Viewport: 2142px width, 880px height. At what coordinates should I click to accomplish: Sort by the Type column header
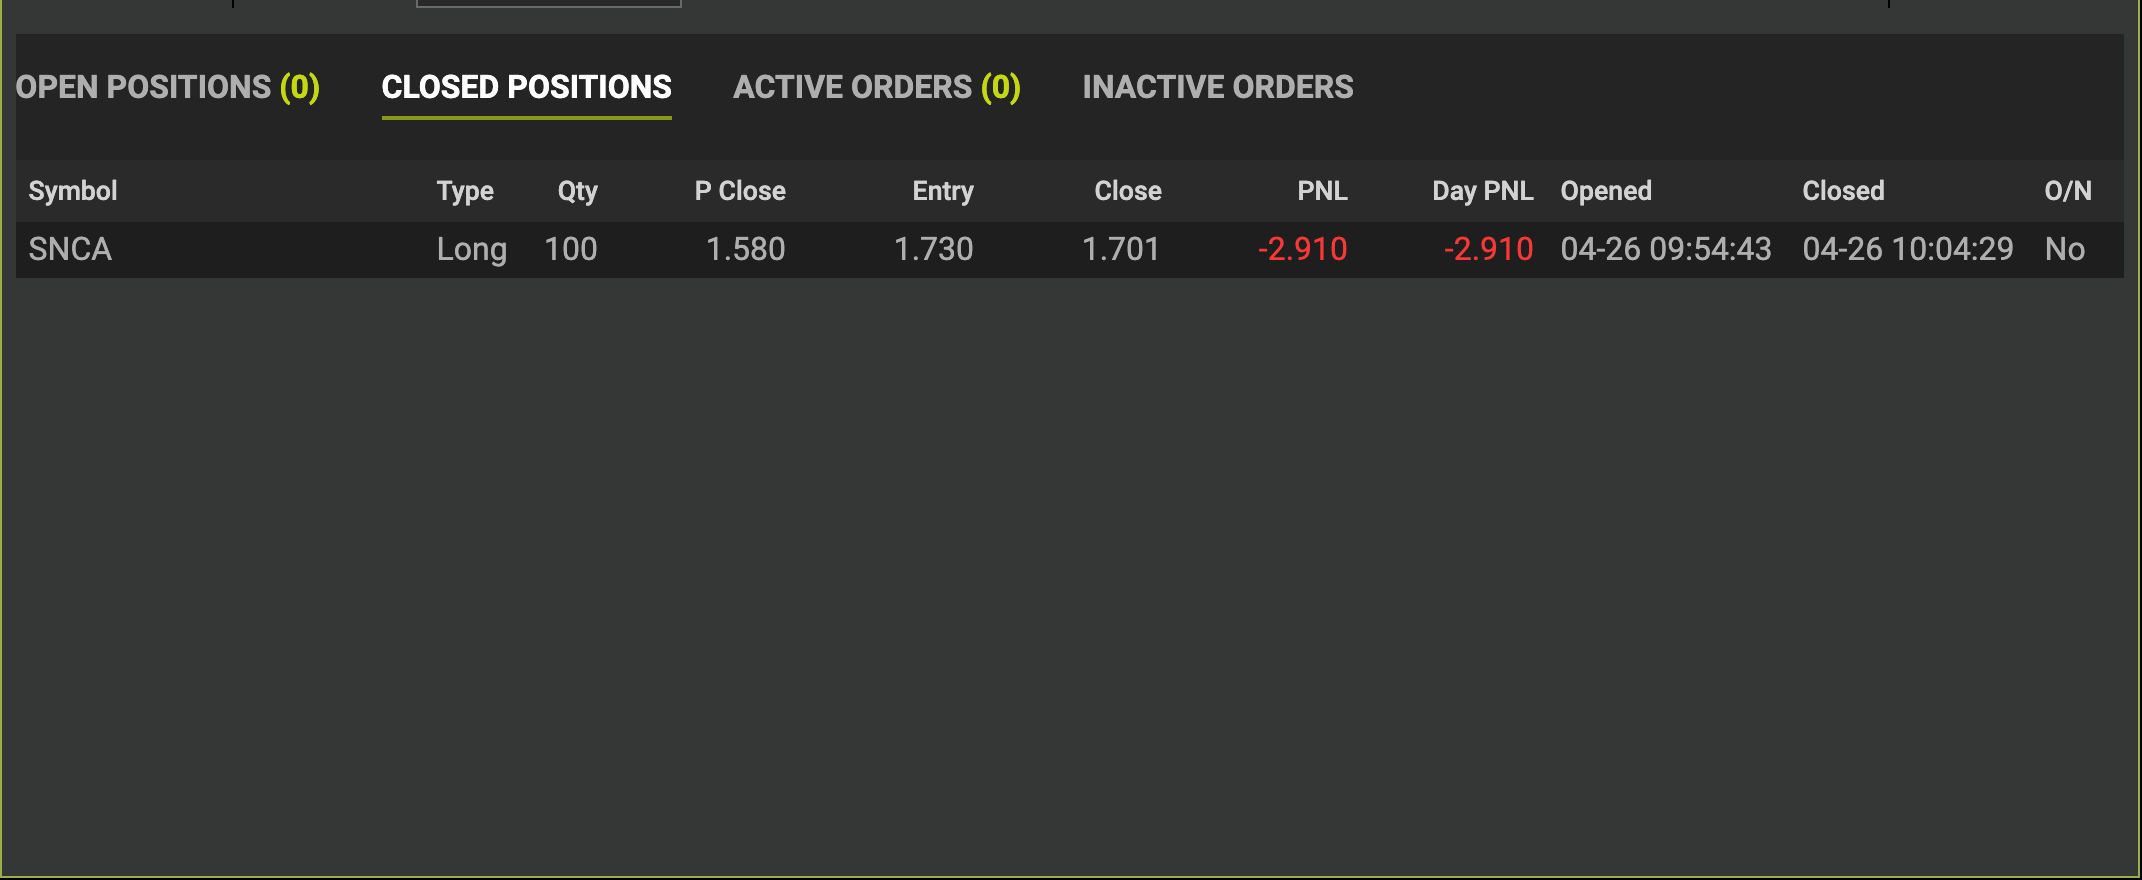tap(465, 191)
